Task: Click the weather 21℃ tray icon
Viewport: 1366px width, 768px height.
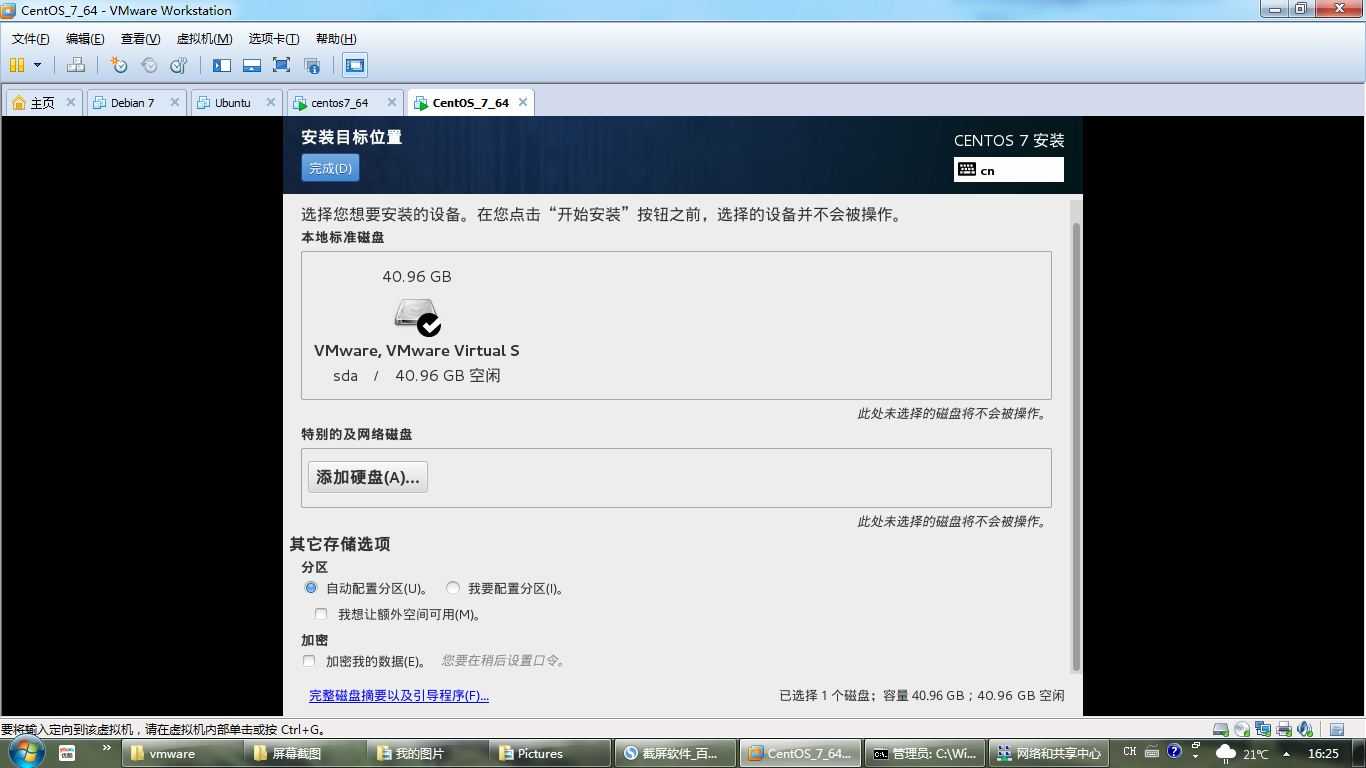Action: (1241, 754)
